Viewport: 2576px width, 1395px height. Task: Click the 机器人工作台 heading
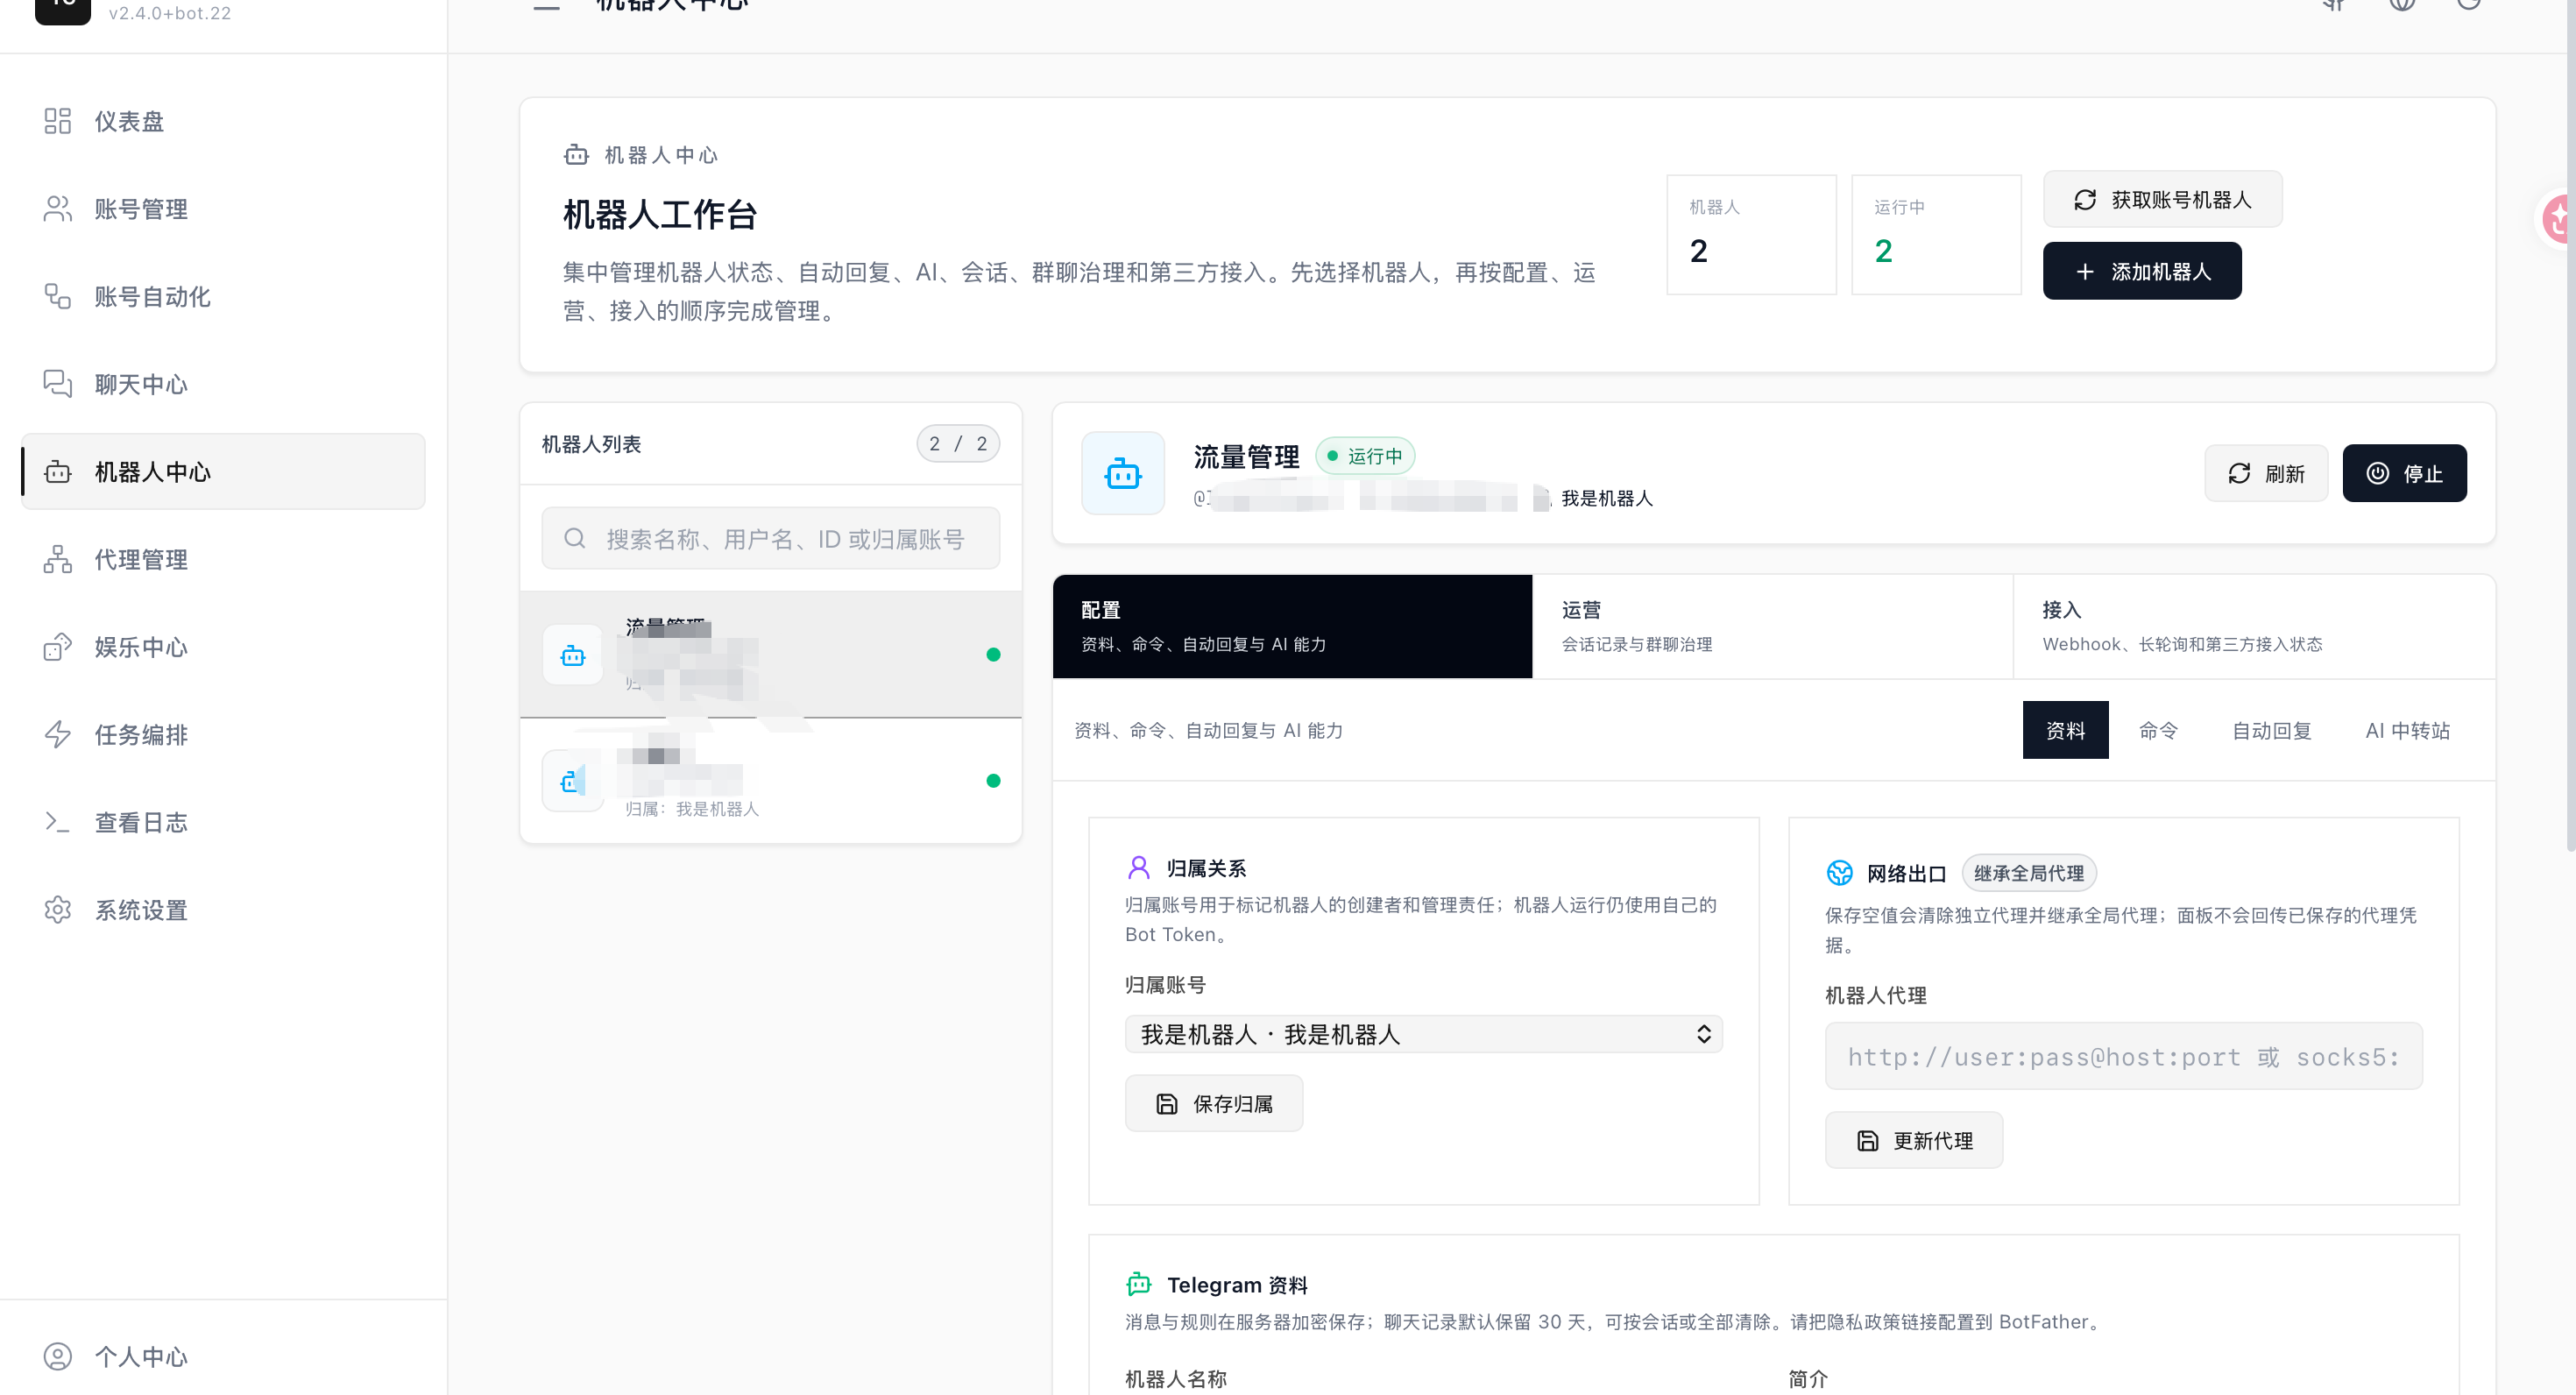point(660,215)
